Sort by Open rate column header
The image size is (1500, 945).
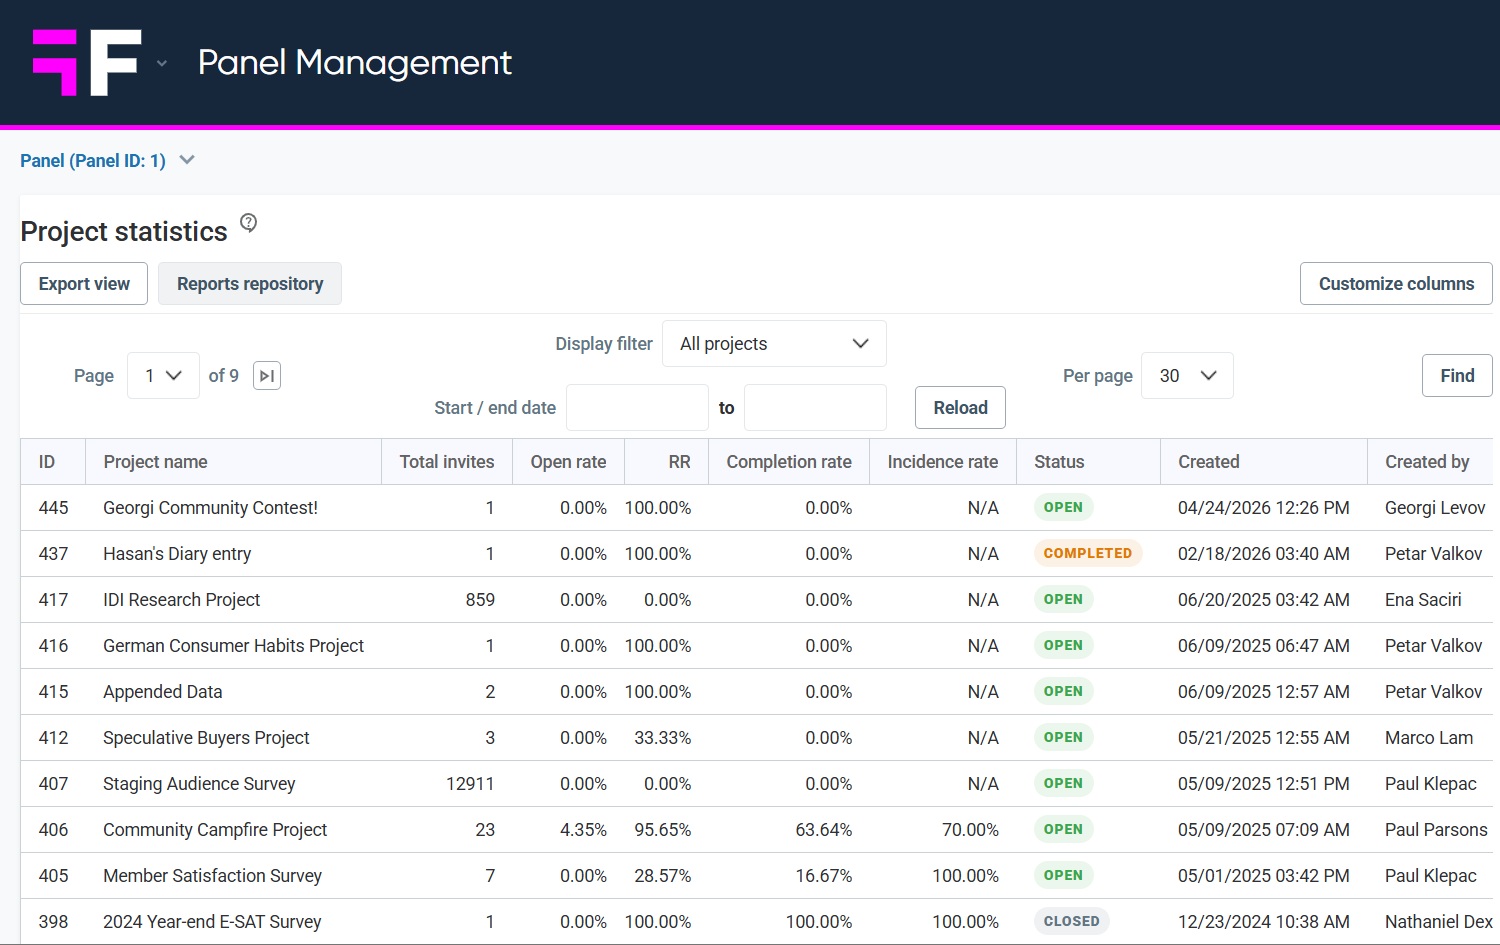[568, 462]
